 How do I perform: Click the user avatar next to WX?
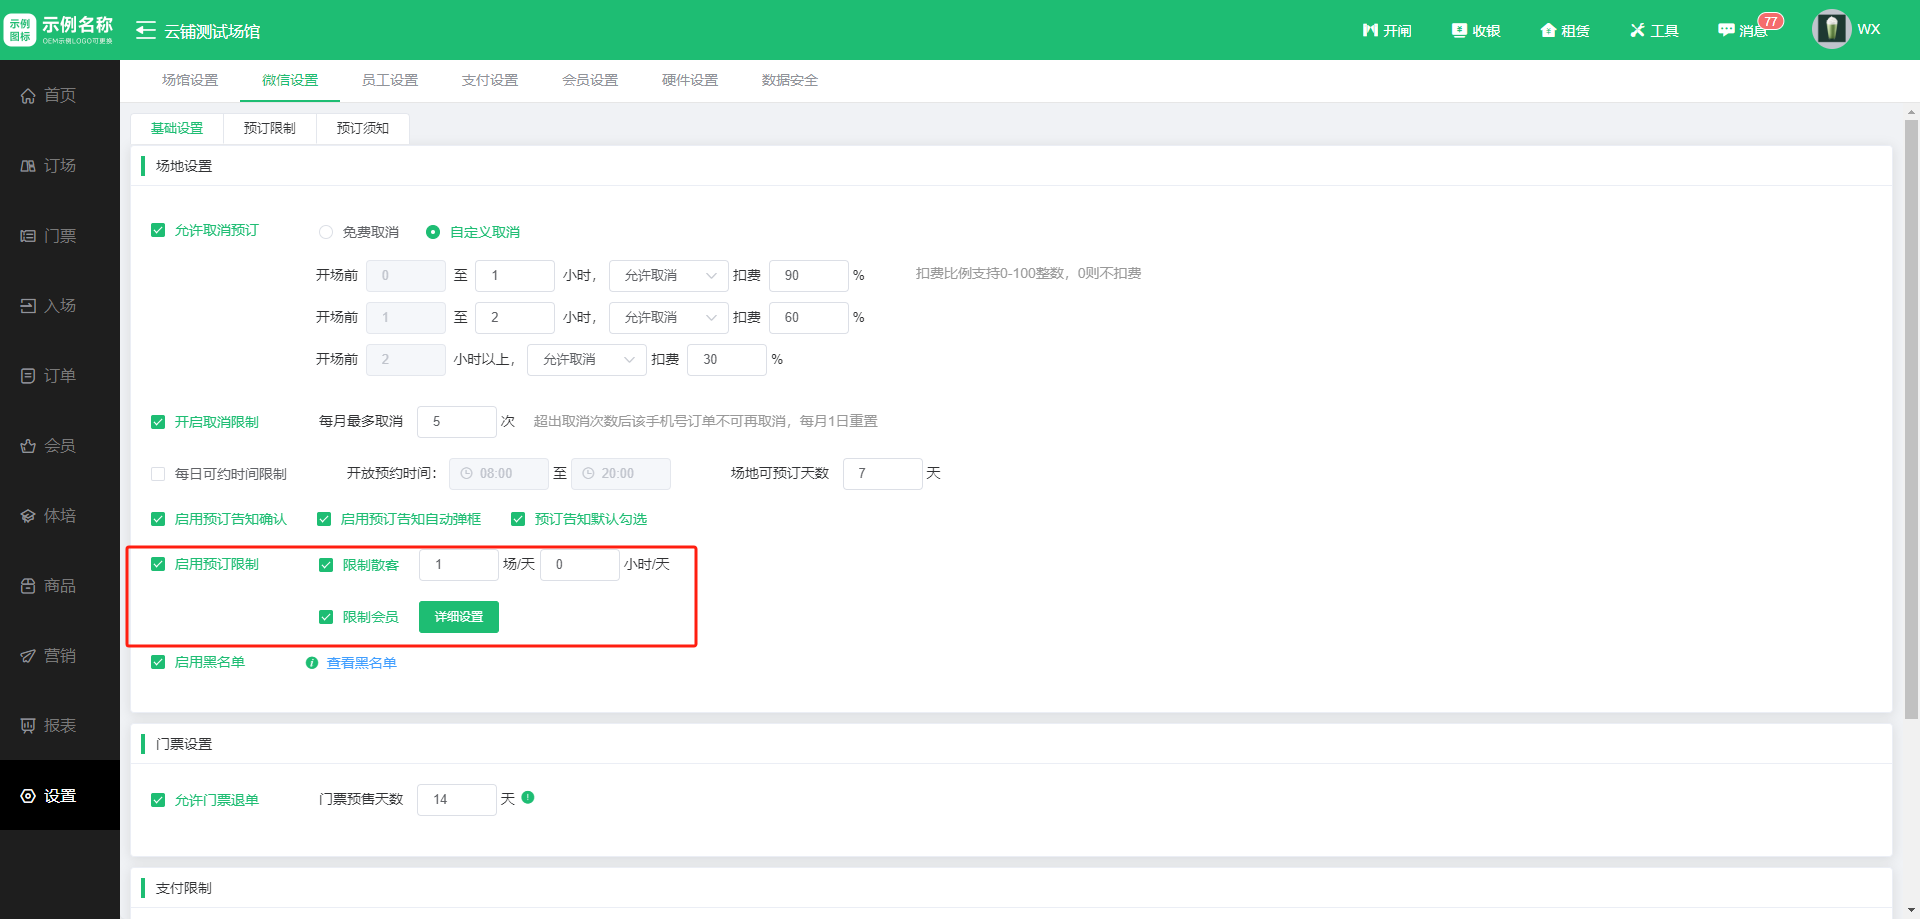coord(1831,29)
